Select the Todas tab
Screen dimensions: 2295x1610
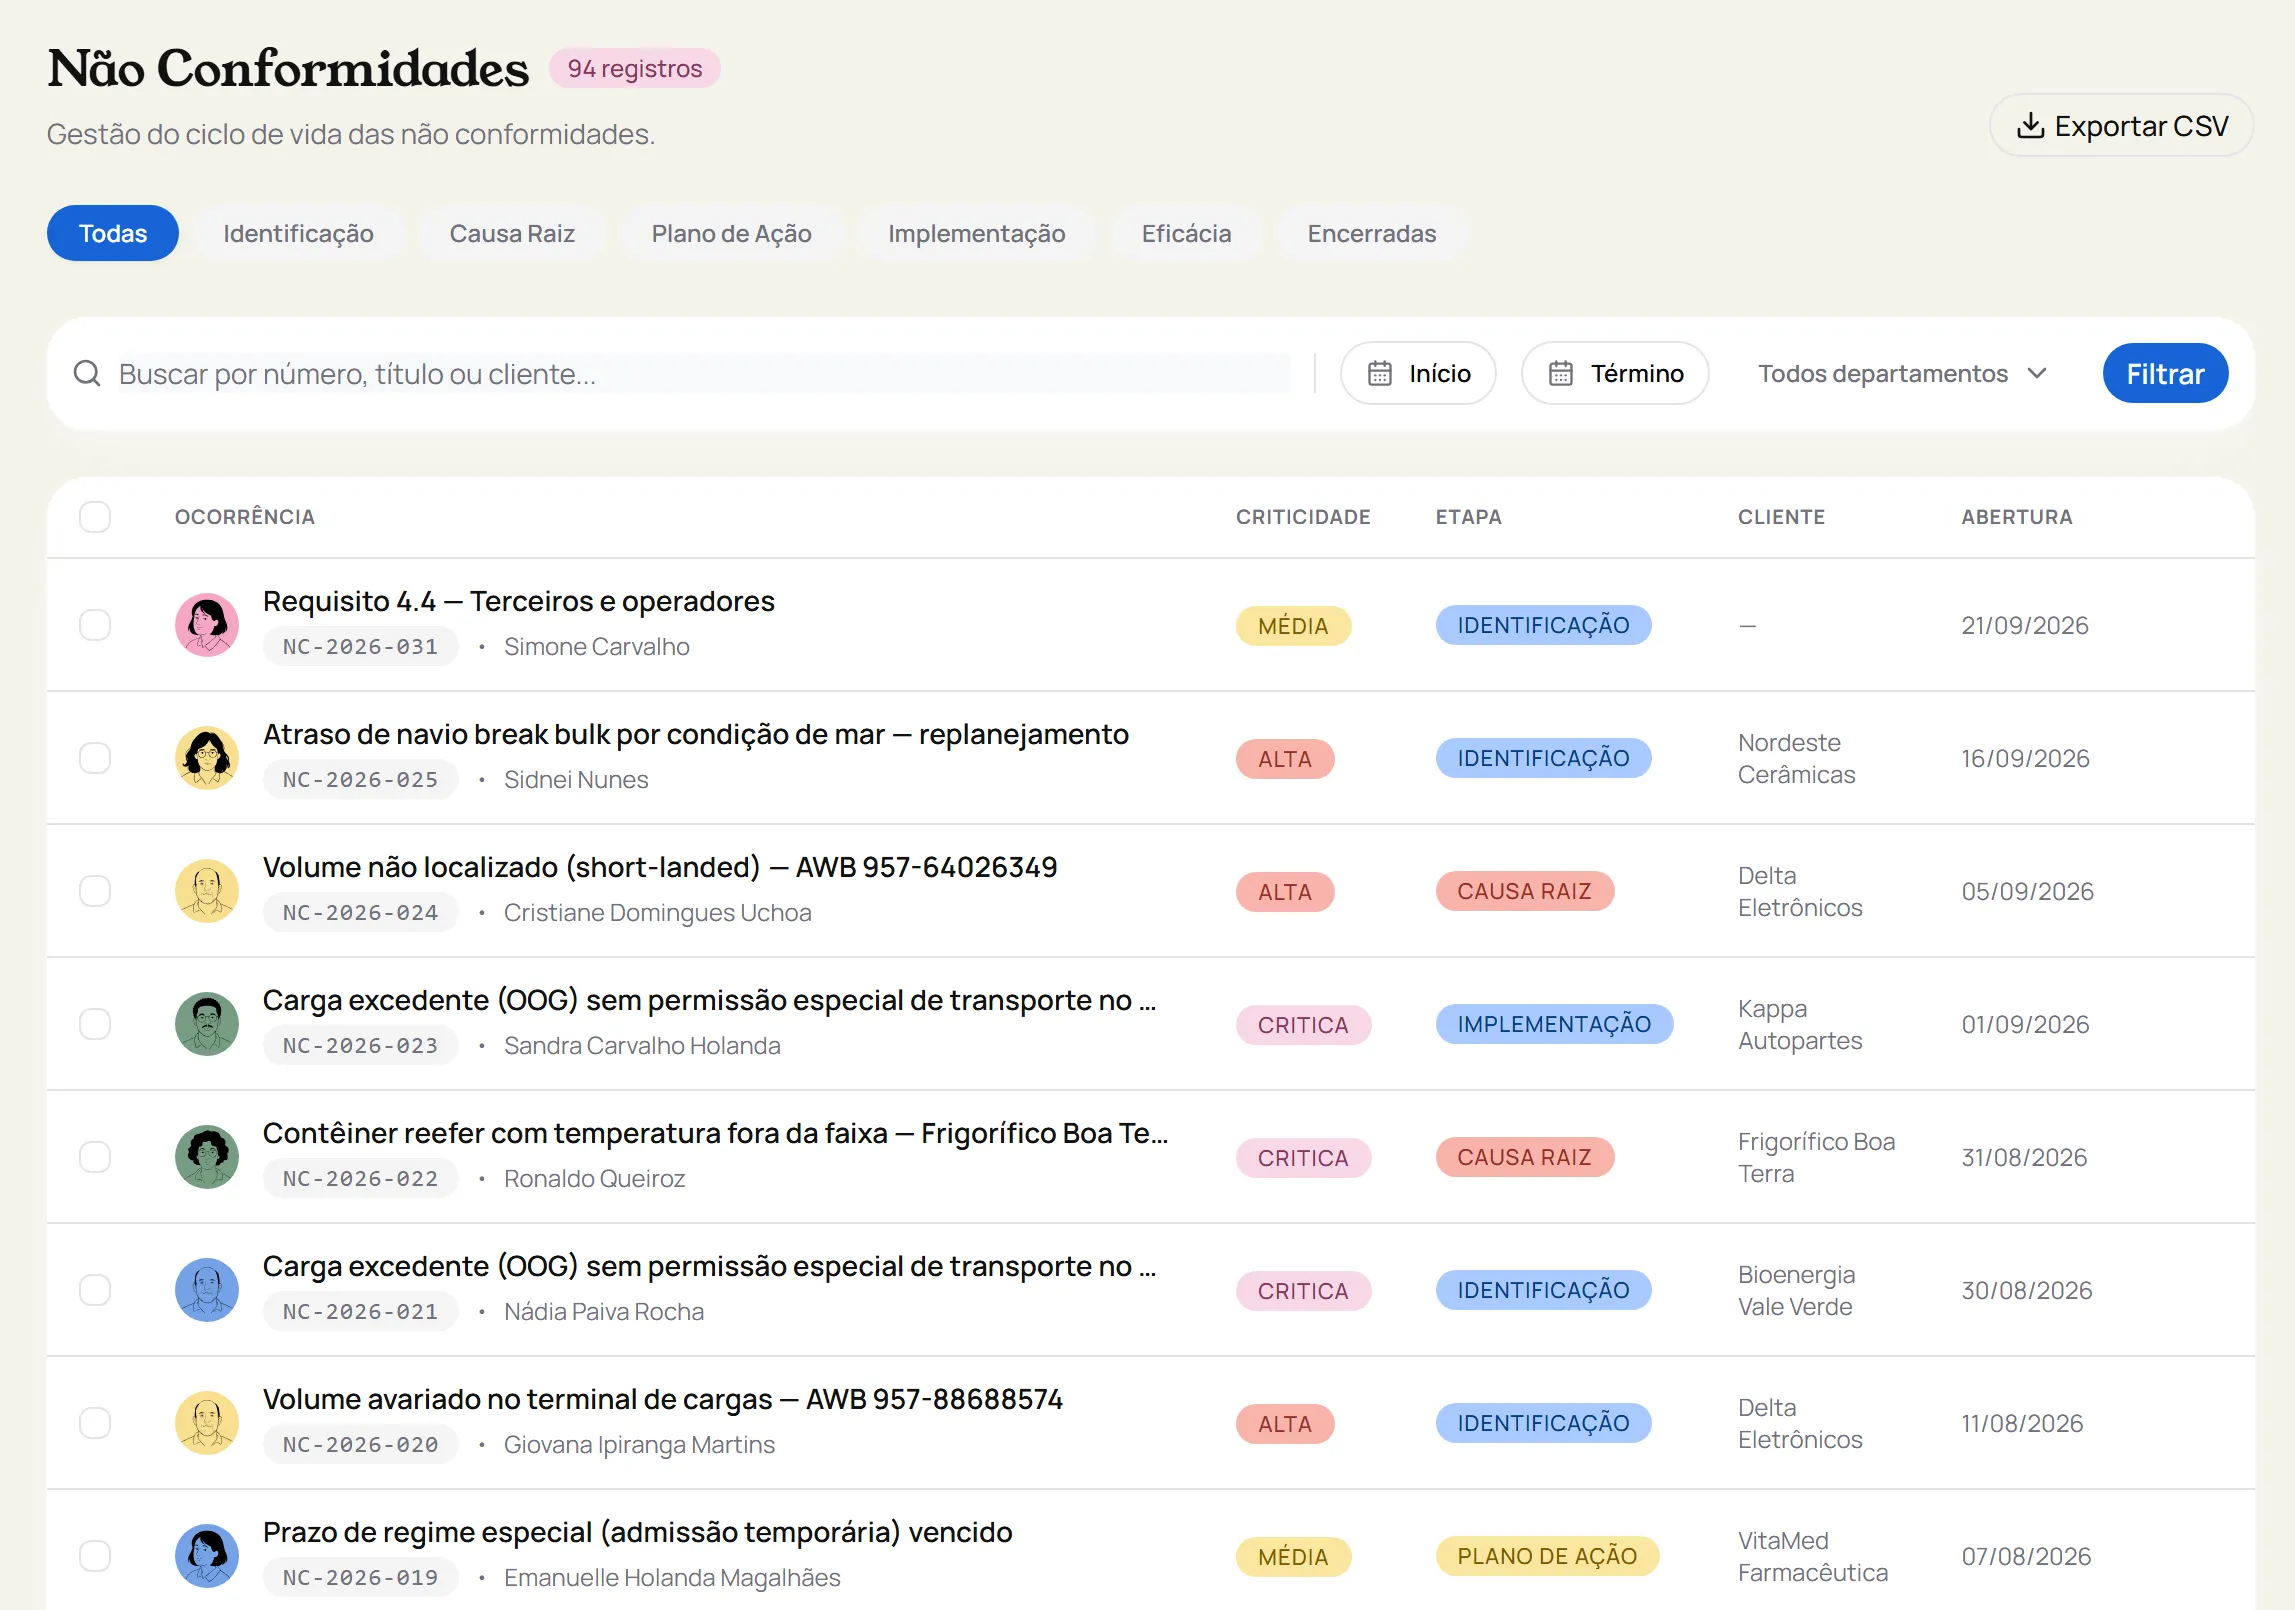113,234
